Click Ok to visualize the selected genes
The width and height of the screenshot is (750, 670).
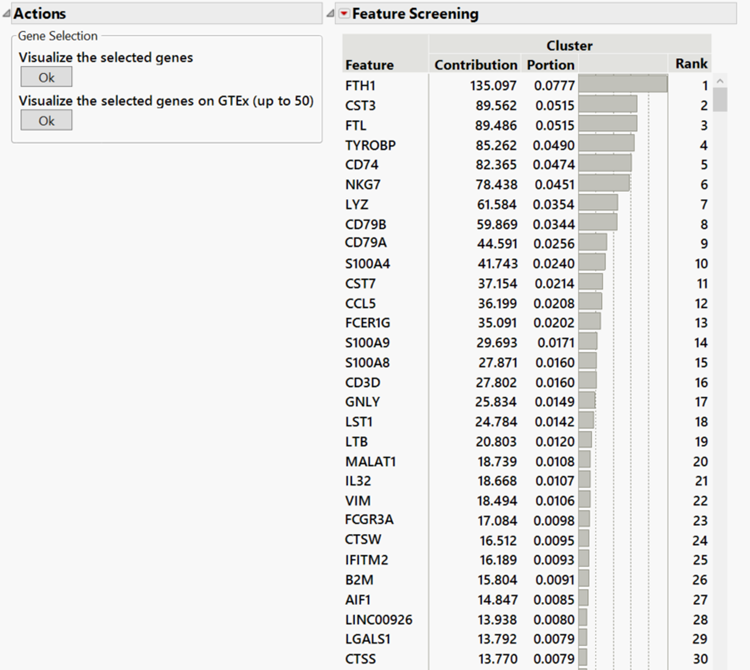click(46, 78)
